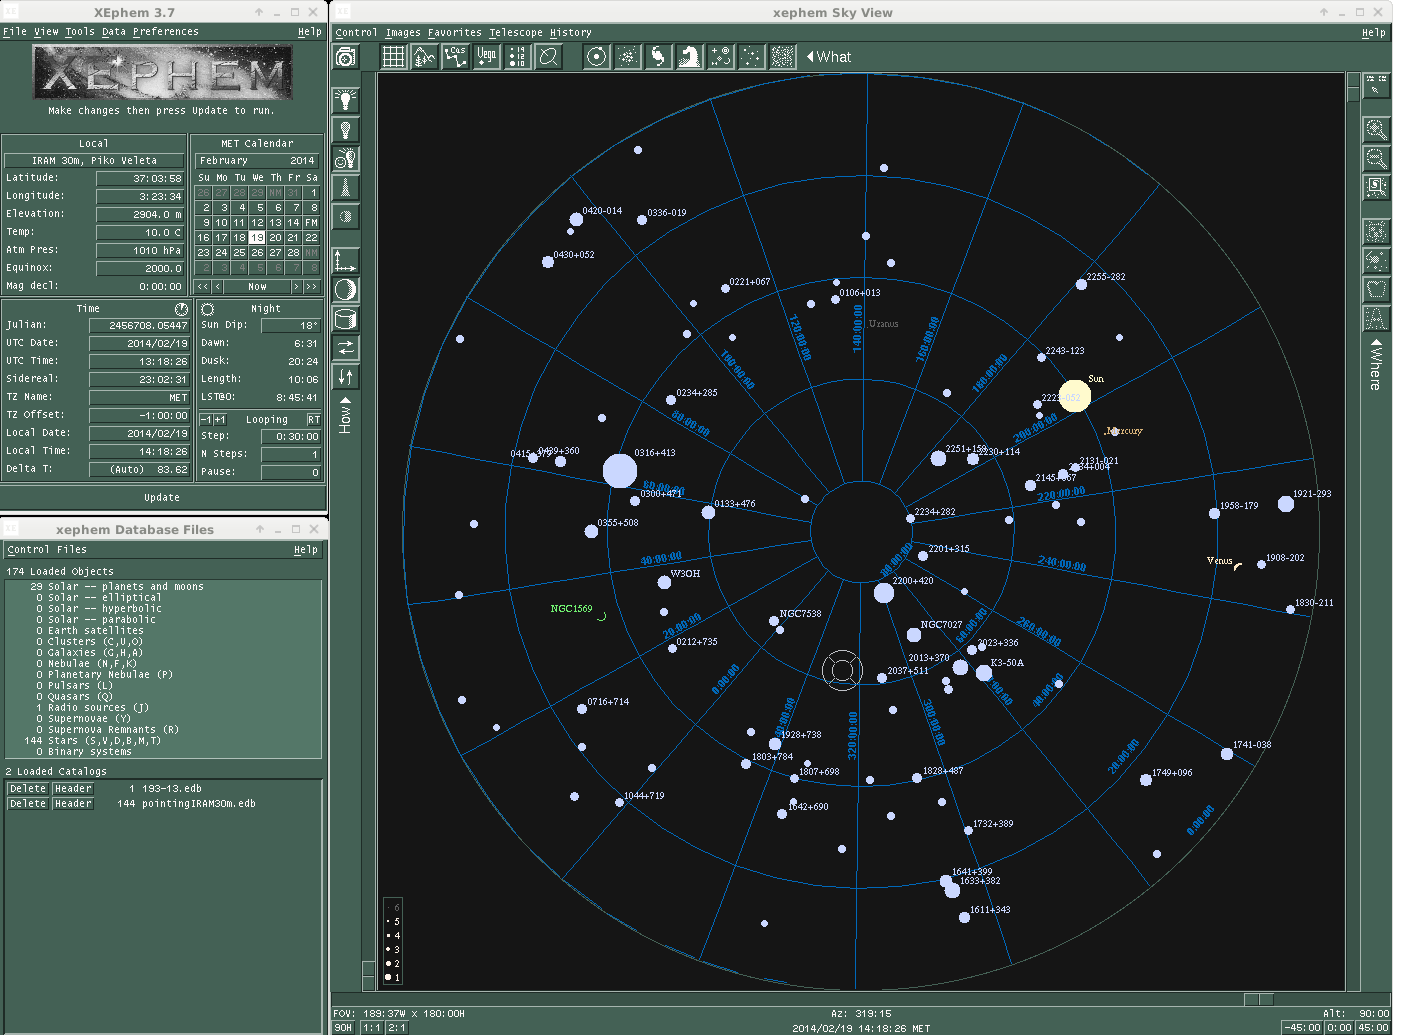Toggle the brighter lightbulb icon
This screenshot has height=1035, width=1401.
click(x=345, y=100)
